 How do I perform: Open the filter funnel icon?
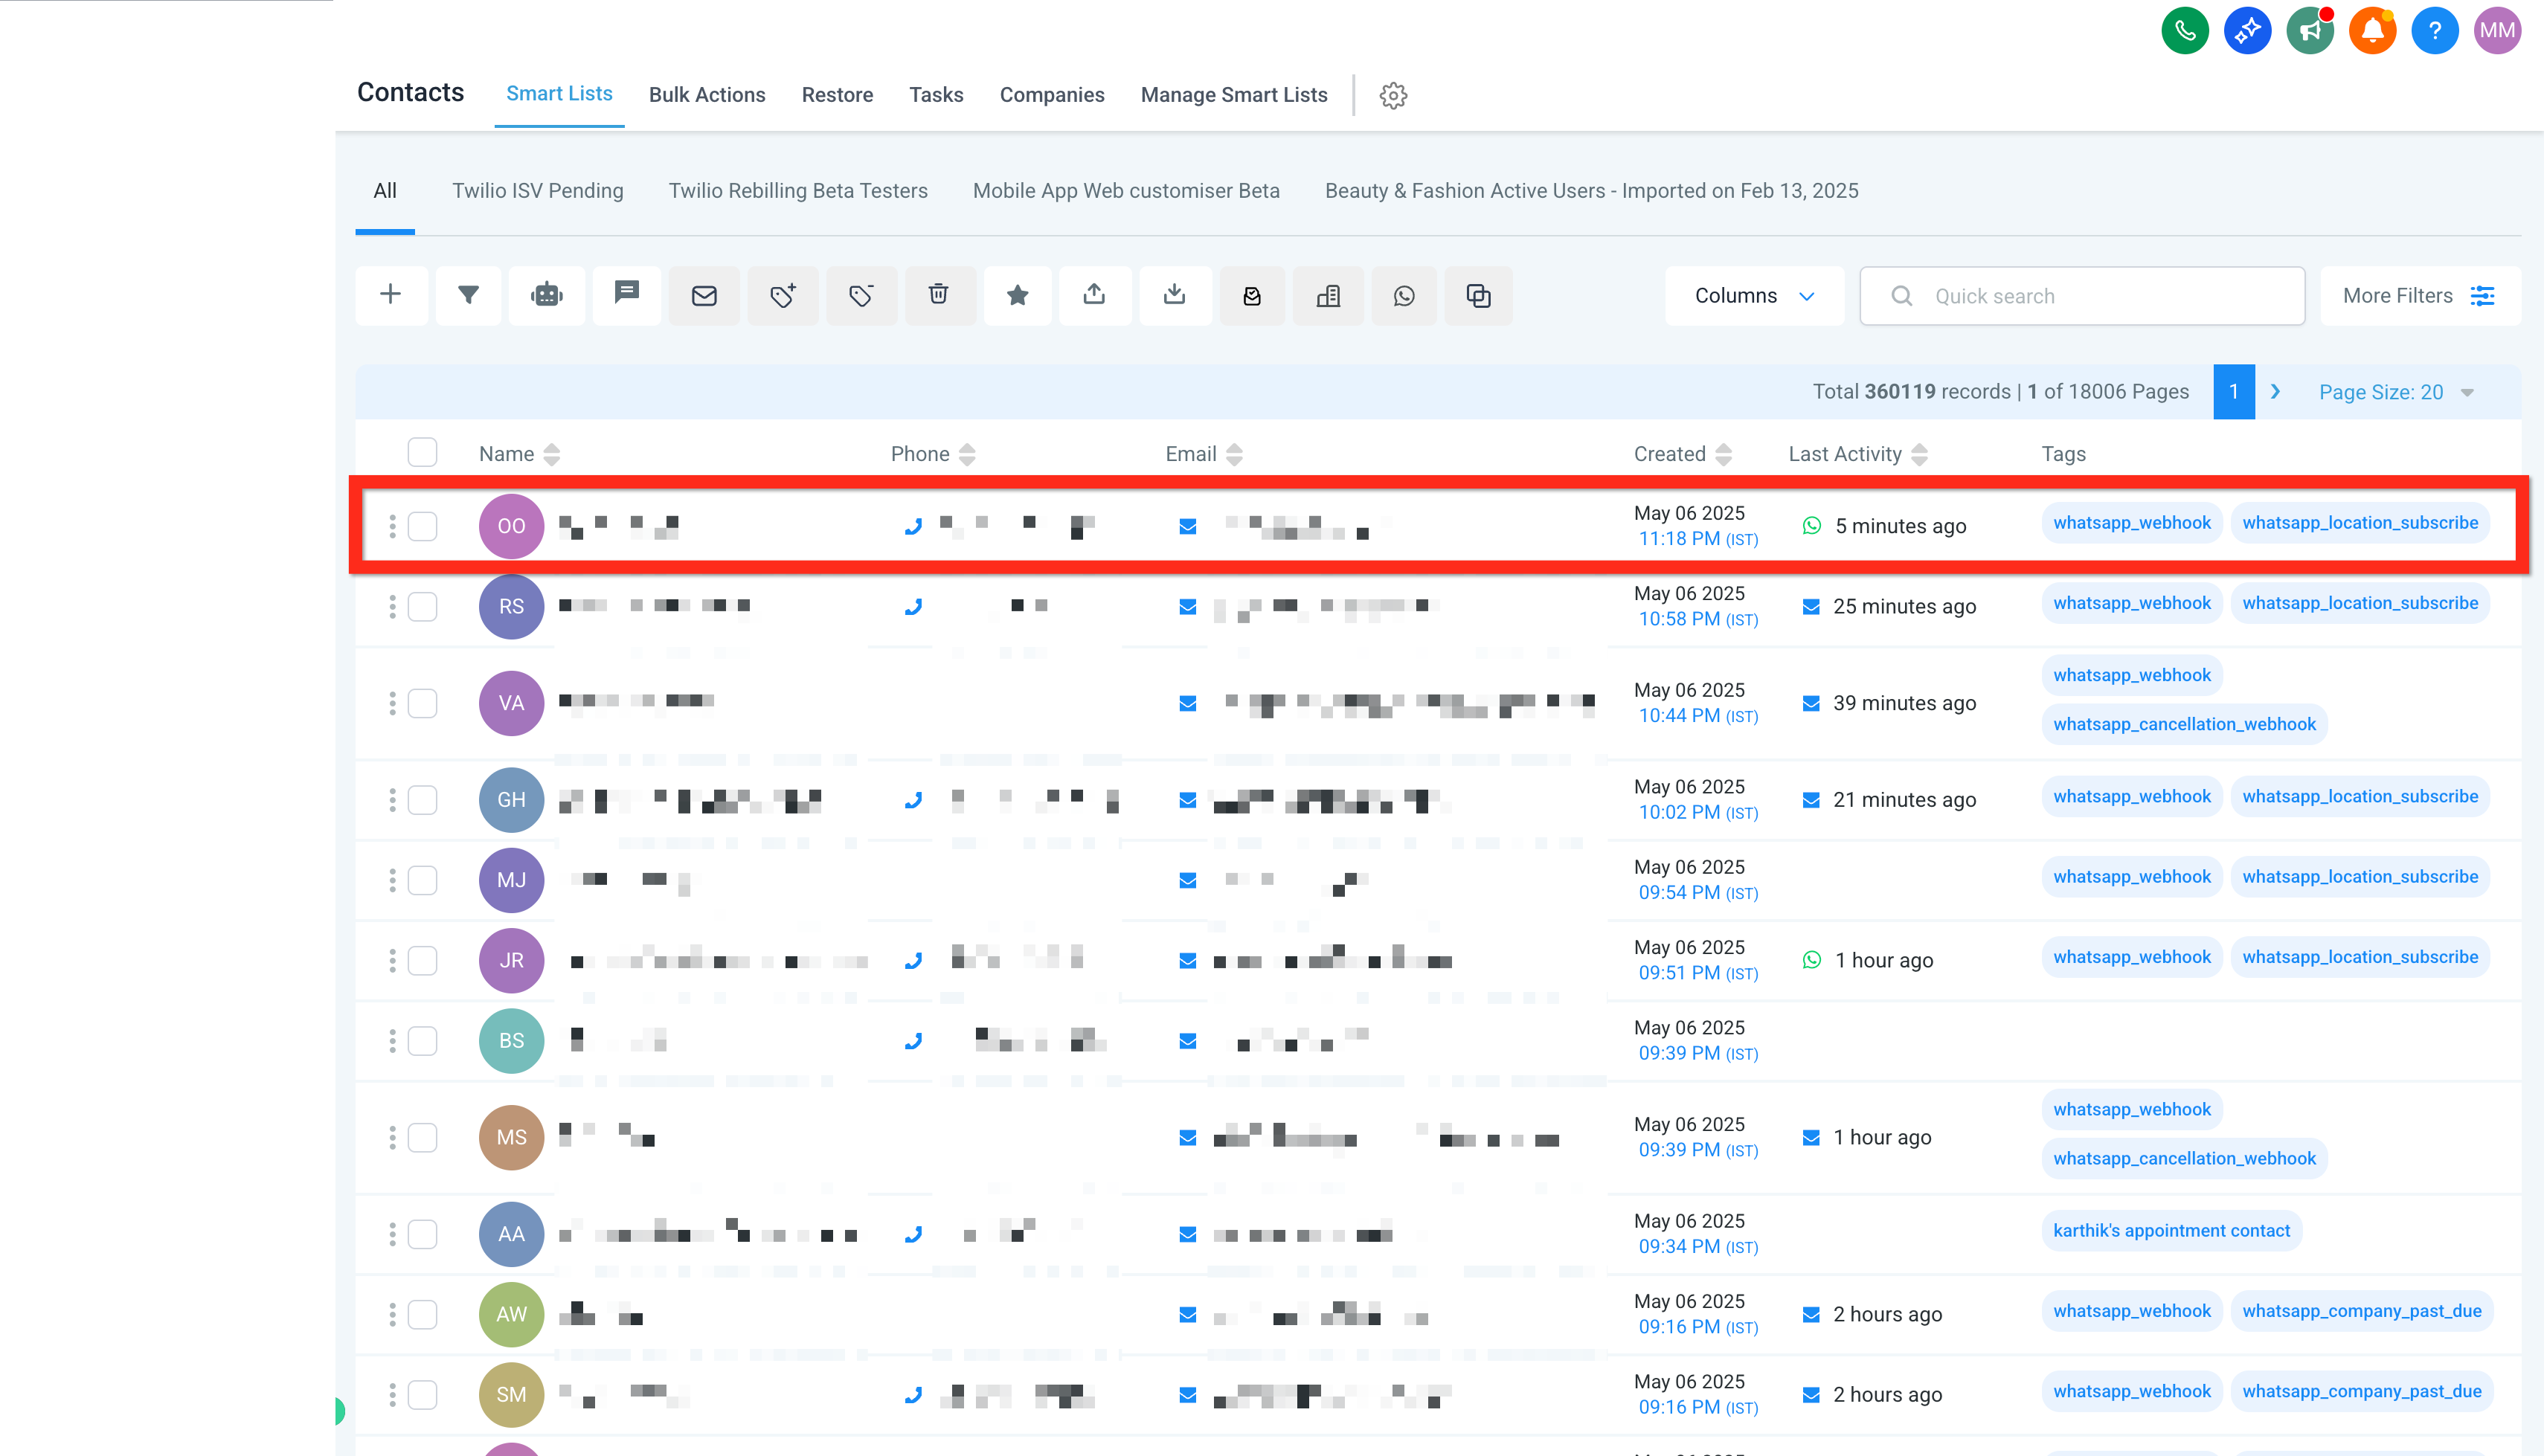tap(468, 295)
